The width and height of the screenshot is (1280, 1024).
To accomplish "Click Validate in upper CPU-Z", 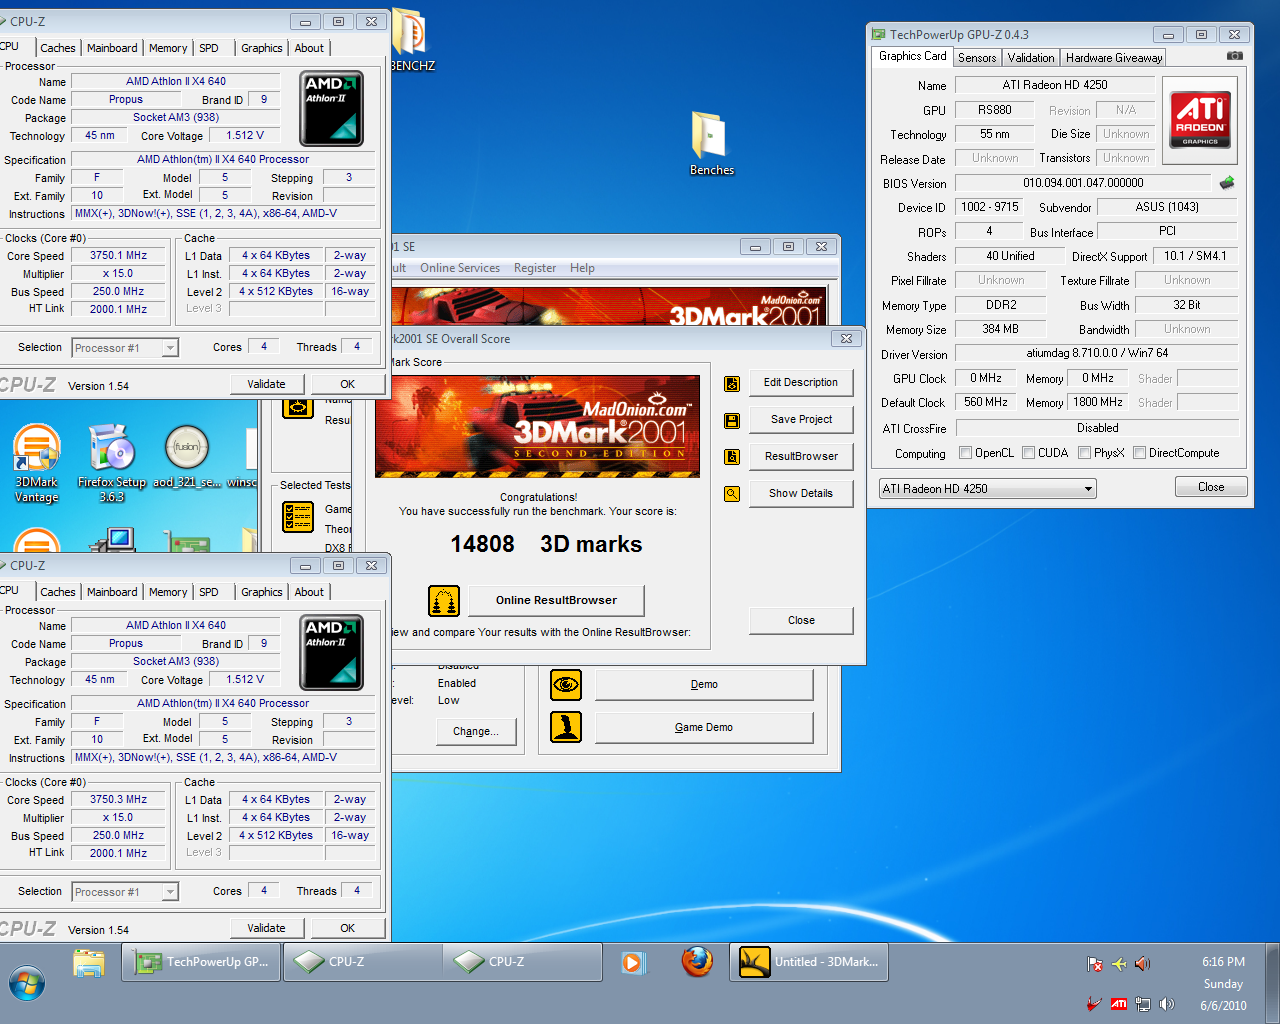I will [266, 384].
